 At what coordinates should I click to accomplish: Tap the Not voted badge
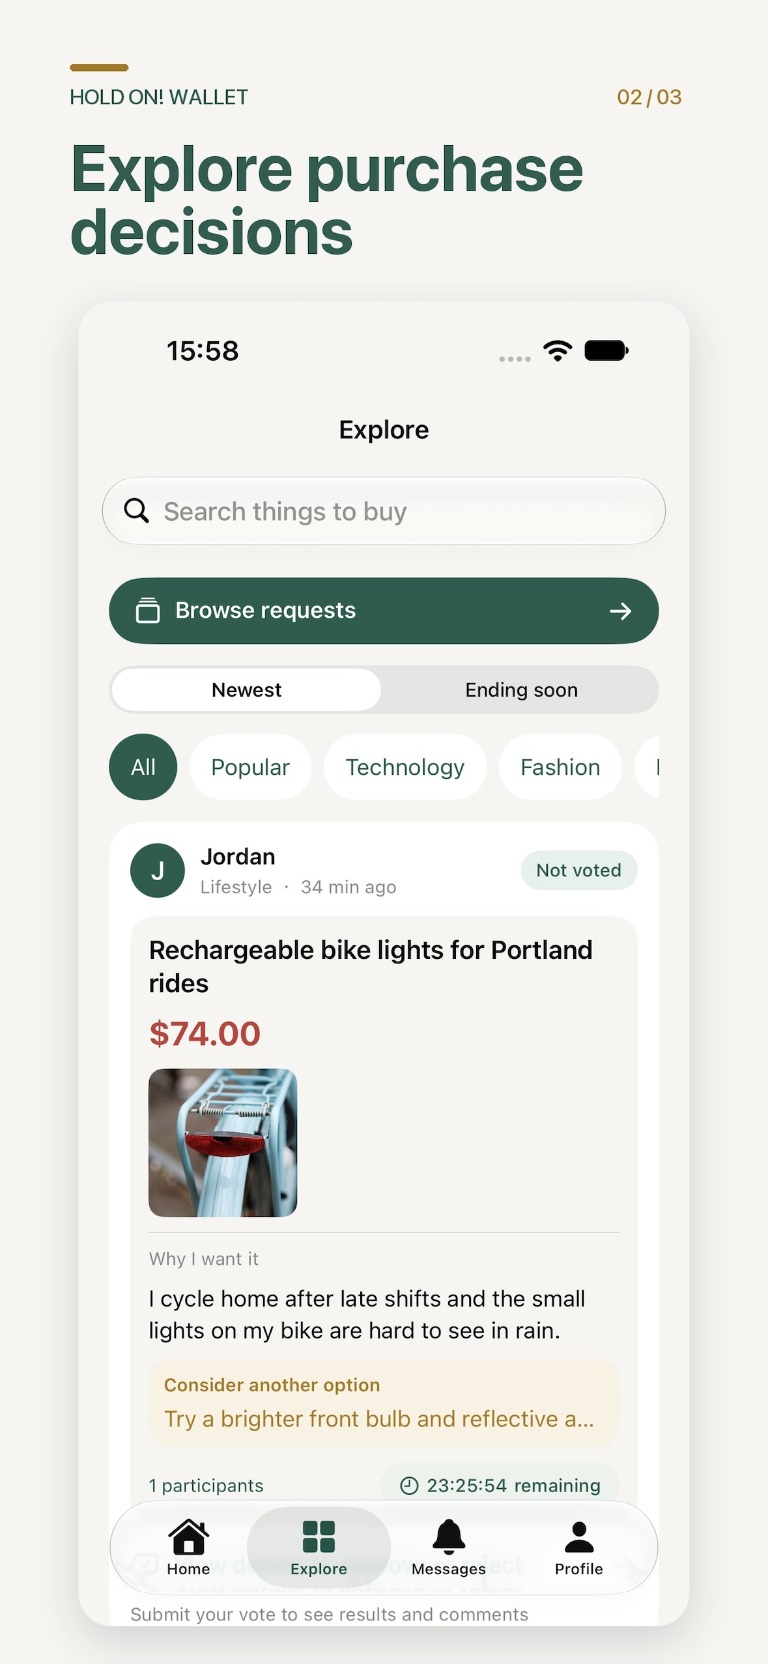[x=579, y=870]
